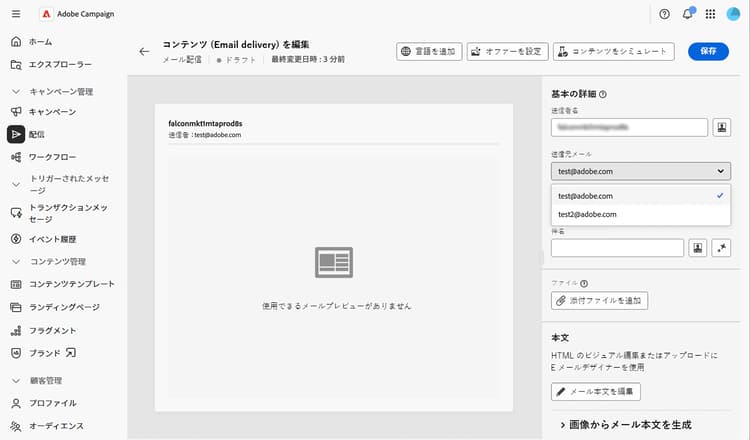Click the 添付ファイルを追加 button
Image resolution: width=750 pixels, height=440 pixels.
[x=599, y=300]
